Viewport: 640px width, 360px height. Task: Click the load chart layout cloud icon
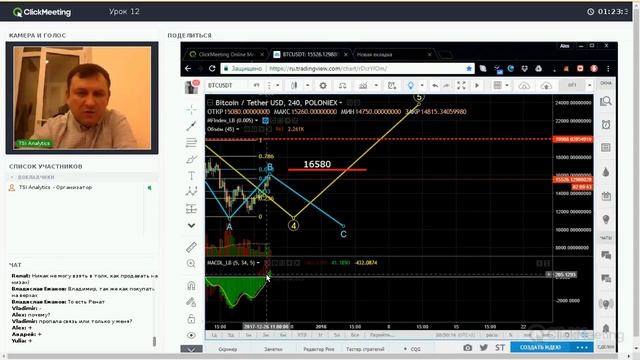pos(524,85)
